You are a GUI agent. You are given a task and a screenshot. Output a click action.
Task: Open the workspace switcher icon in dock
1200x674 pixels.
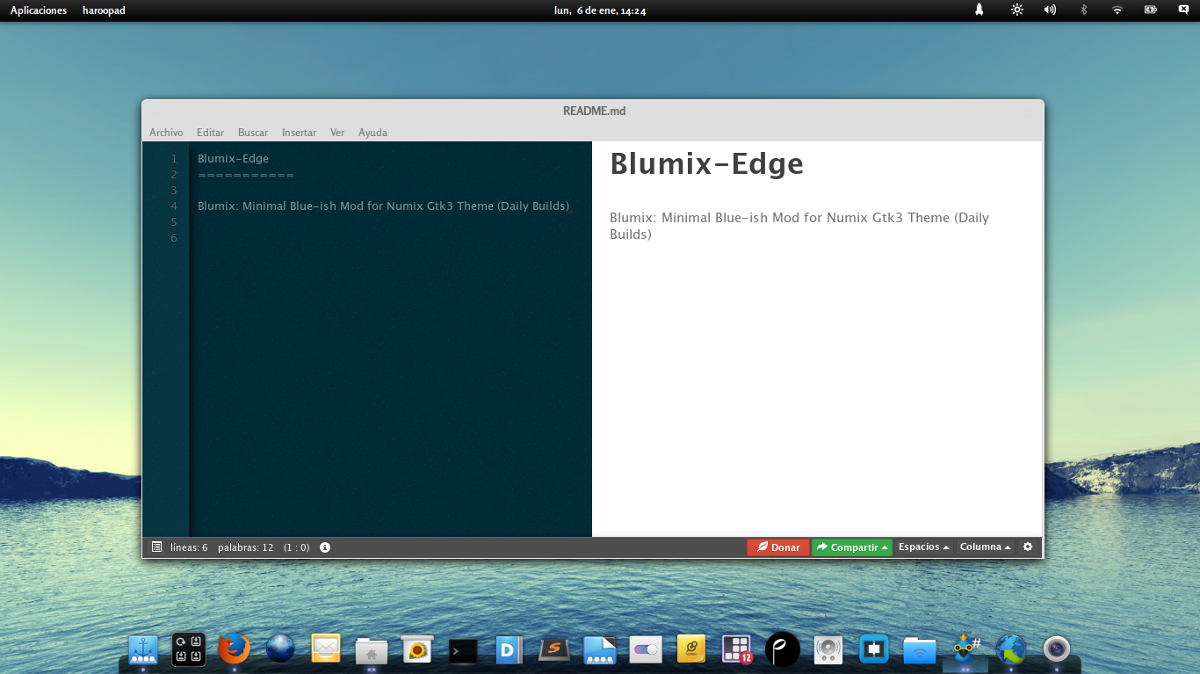coord(189,650)
